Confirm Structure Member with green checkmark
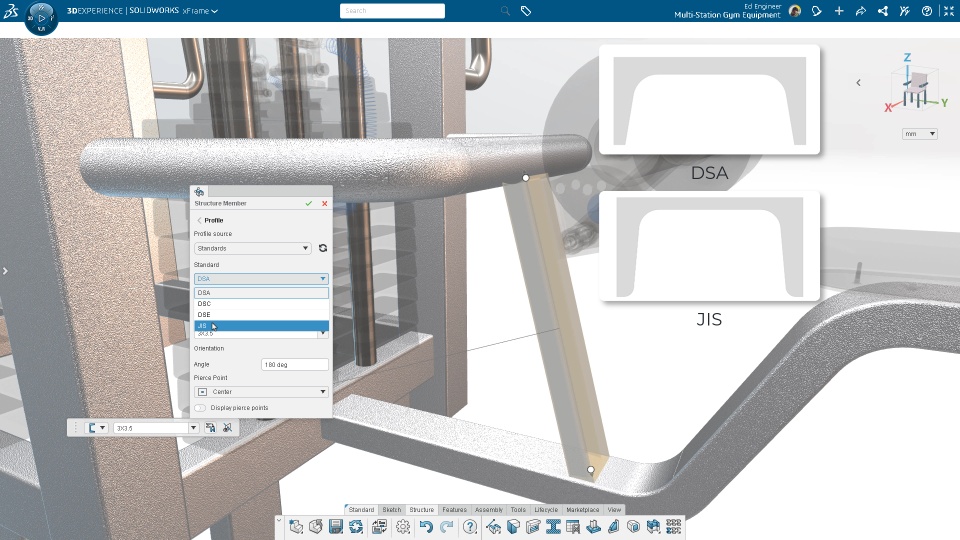The height and width of the screenshot is (540, 960). [x=309, y=203]
